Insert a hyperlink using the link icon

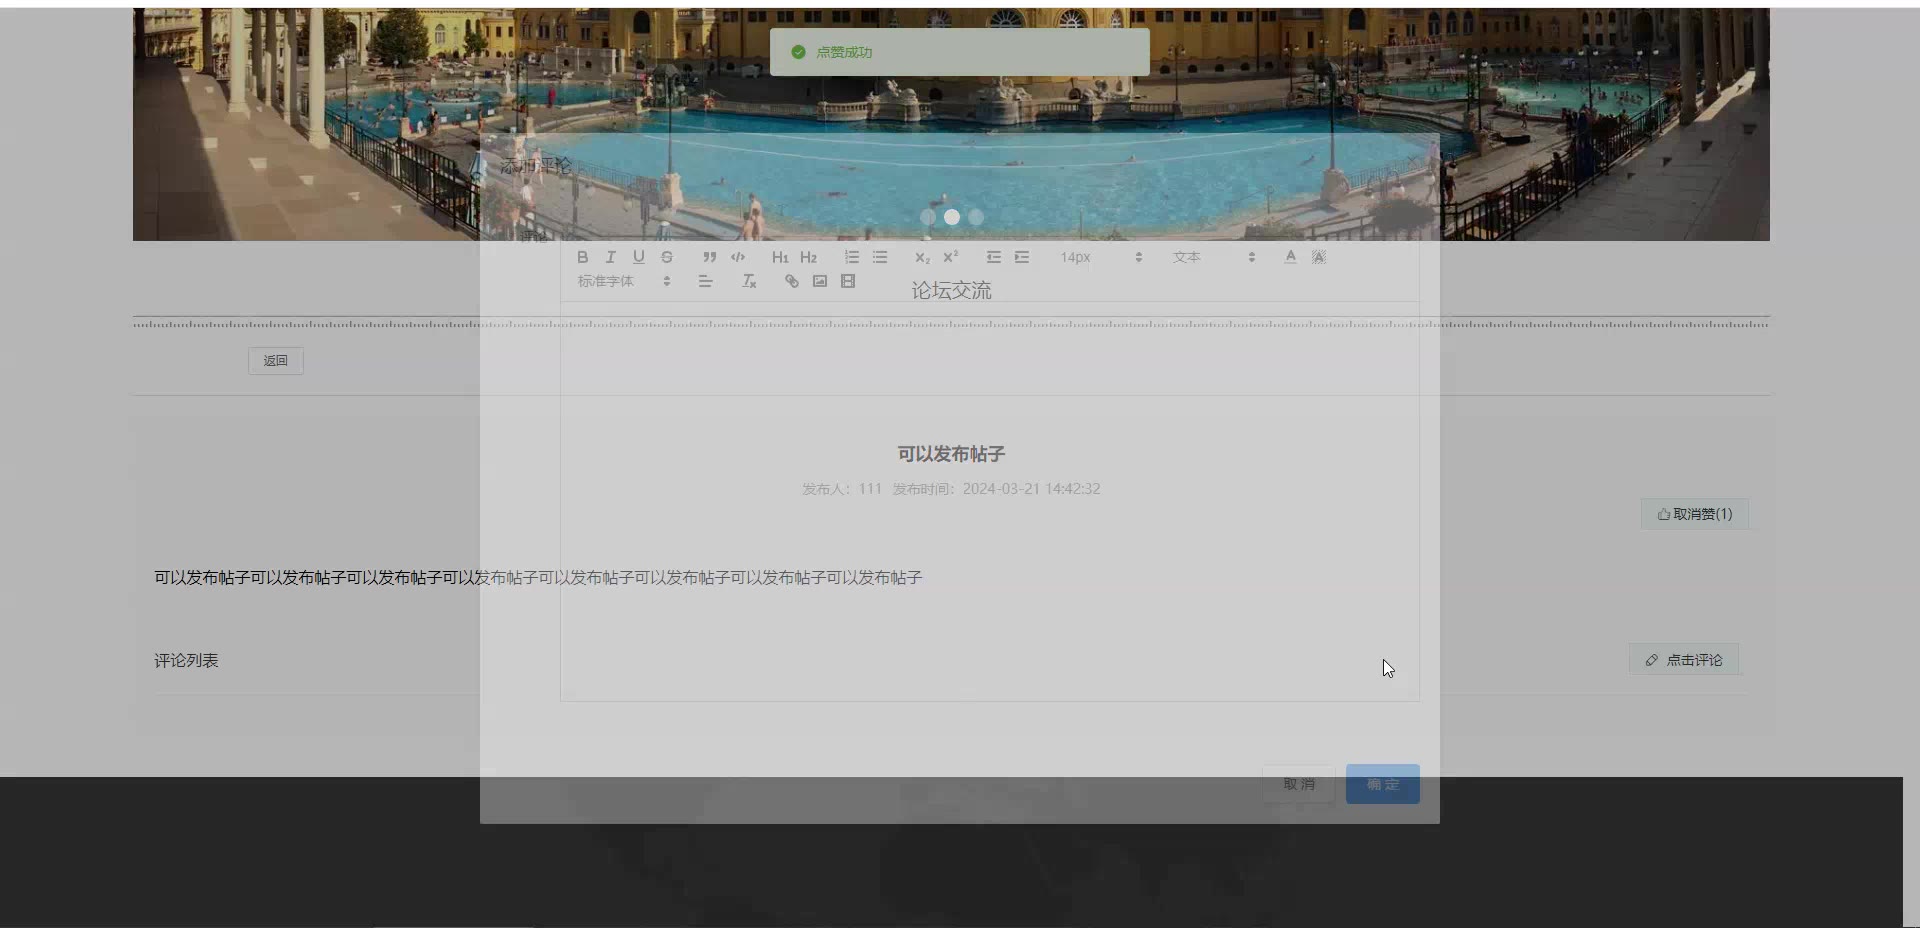pyautogui.click(x=791, y=281)
